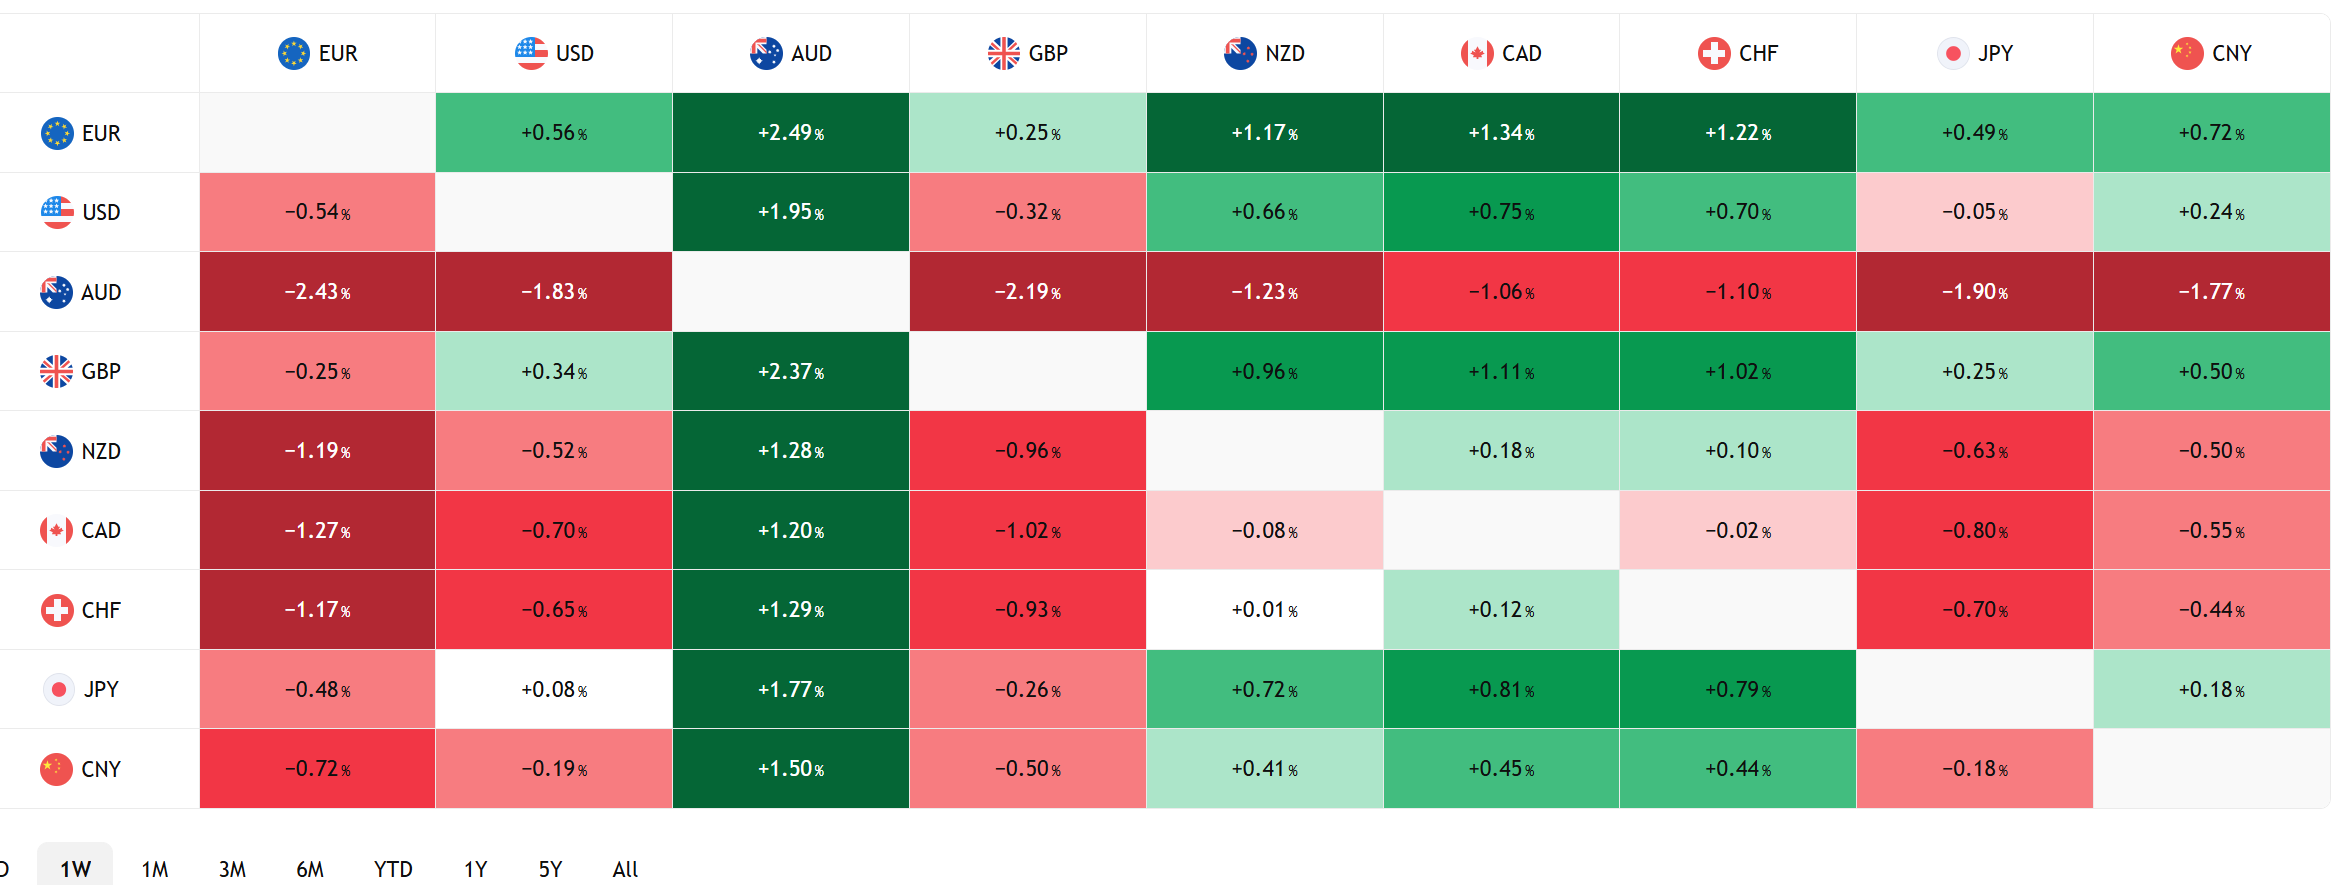Screen dimensions: 2343x885
Task: Click the GBP flag icon in row header
Action: pos(56,371)
